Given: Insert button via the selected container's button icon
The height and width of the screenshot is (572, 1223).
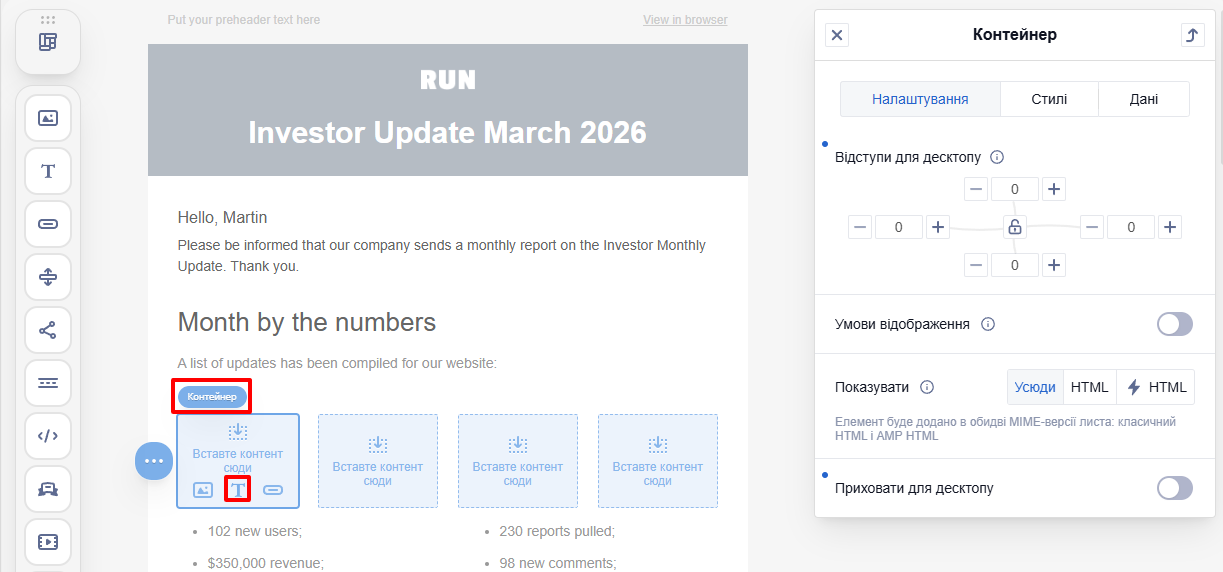Looking at the screenshot, I should tap(273, 490).
